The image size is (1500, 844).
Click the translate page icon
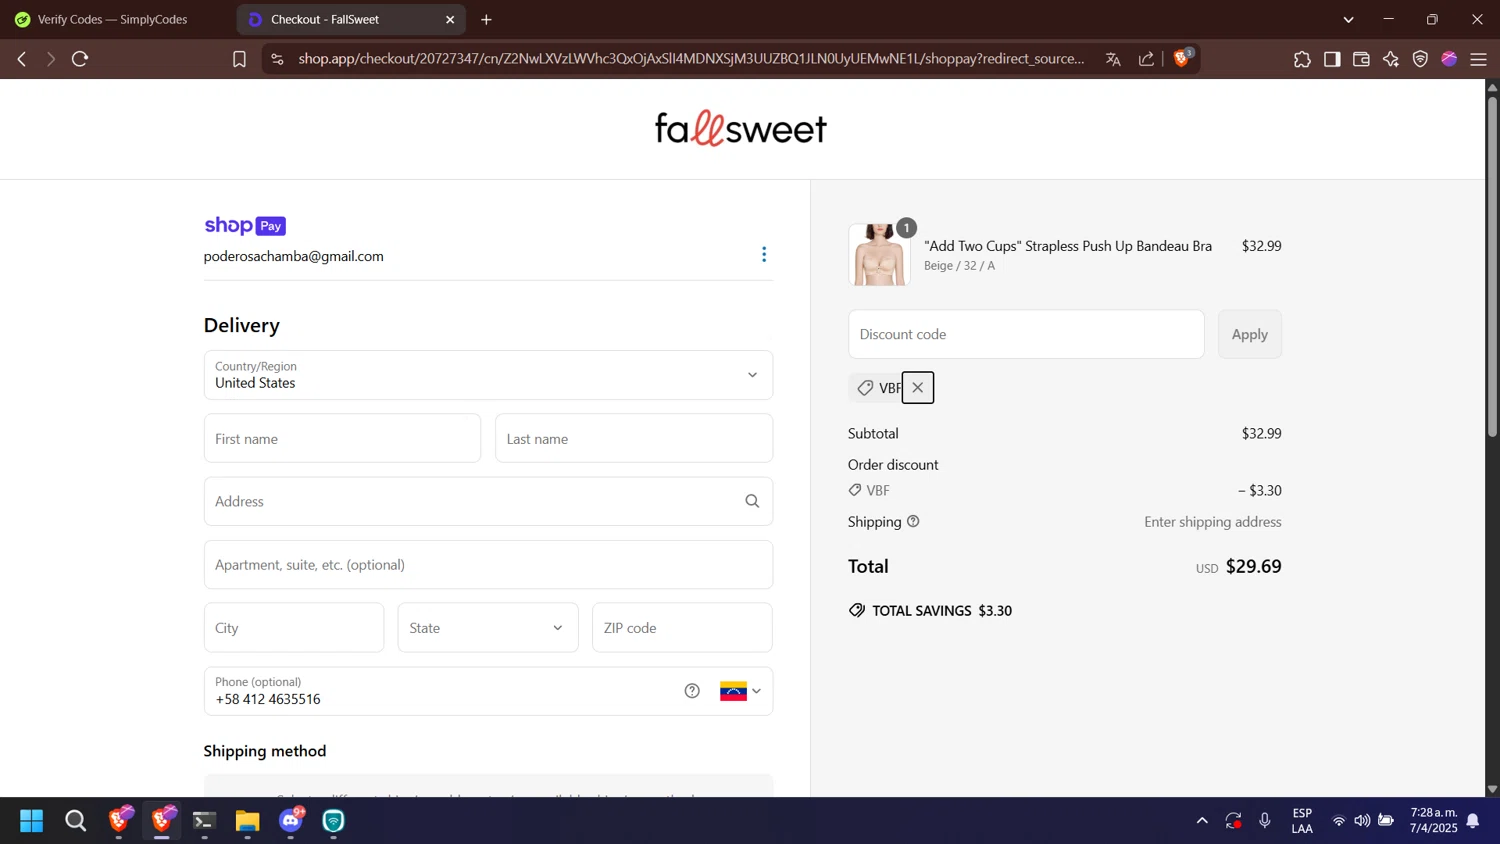coord(1113,59)
